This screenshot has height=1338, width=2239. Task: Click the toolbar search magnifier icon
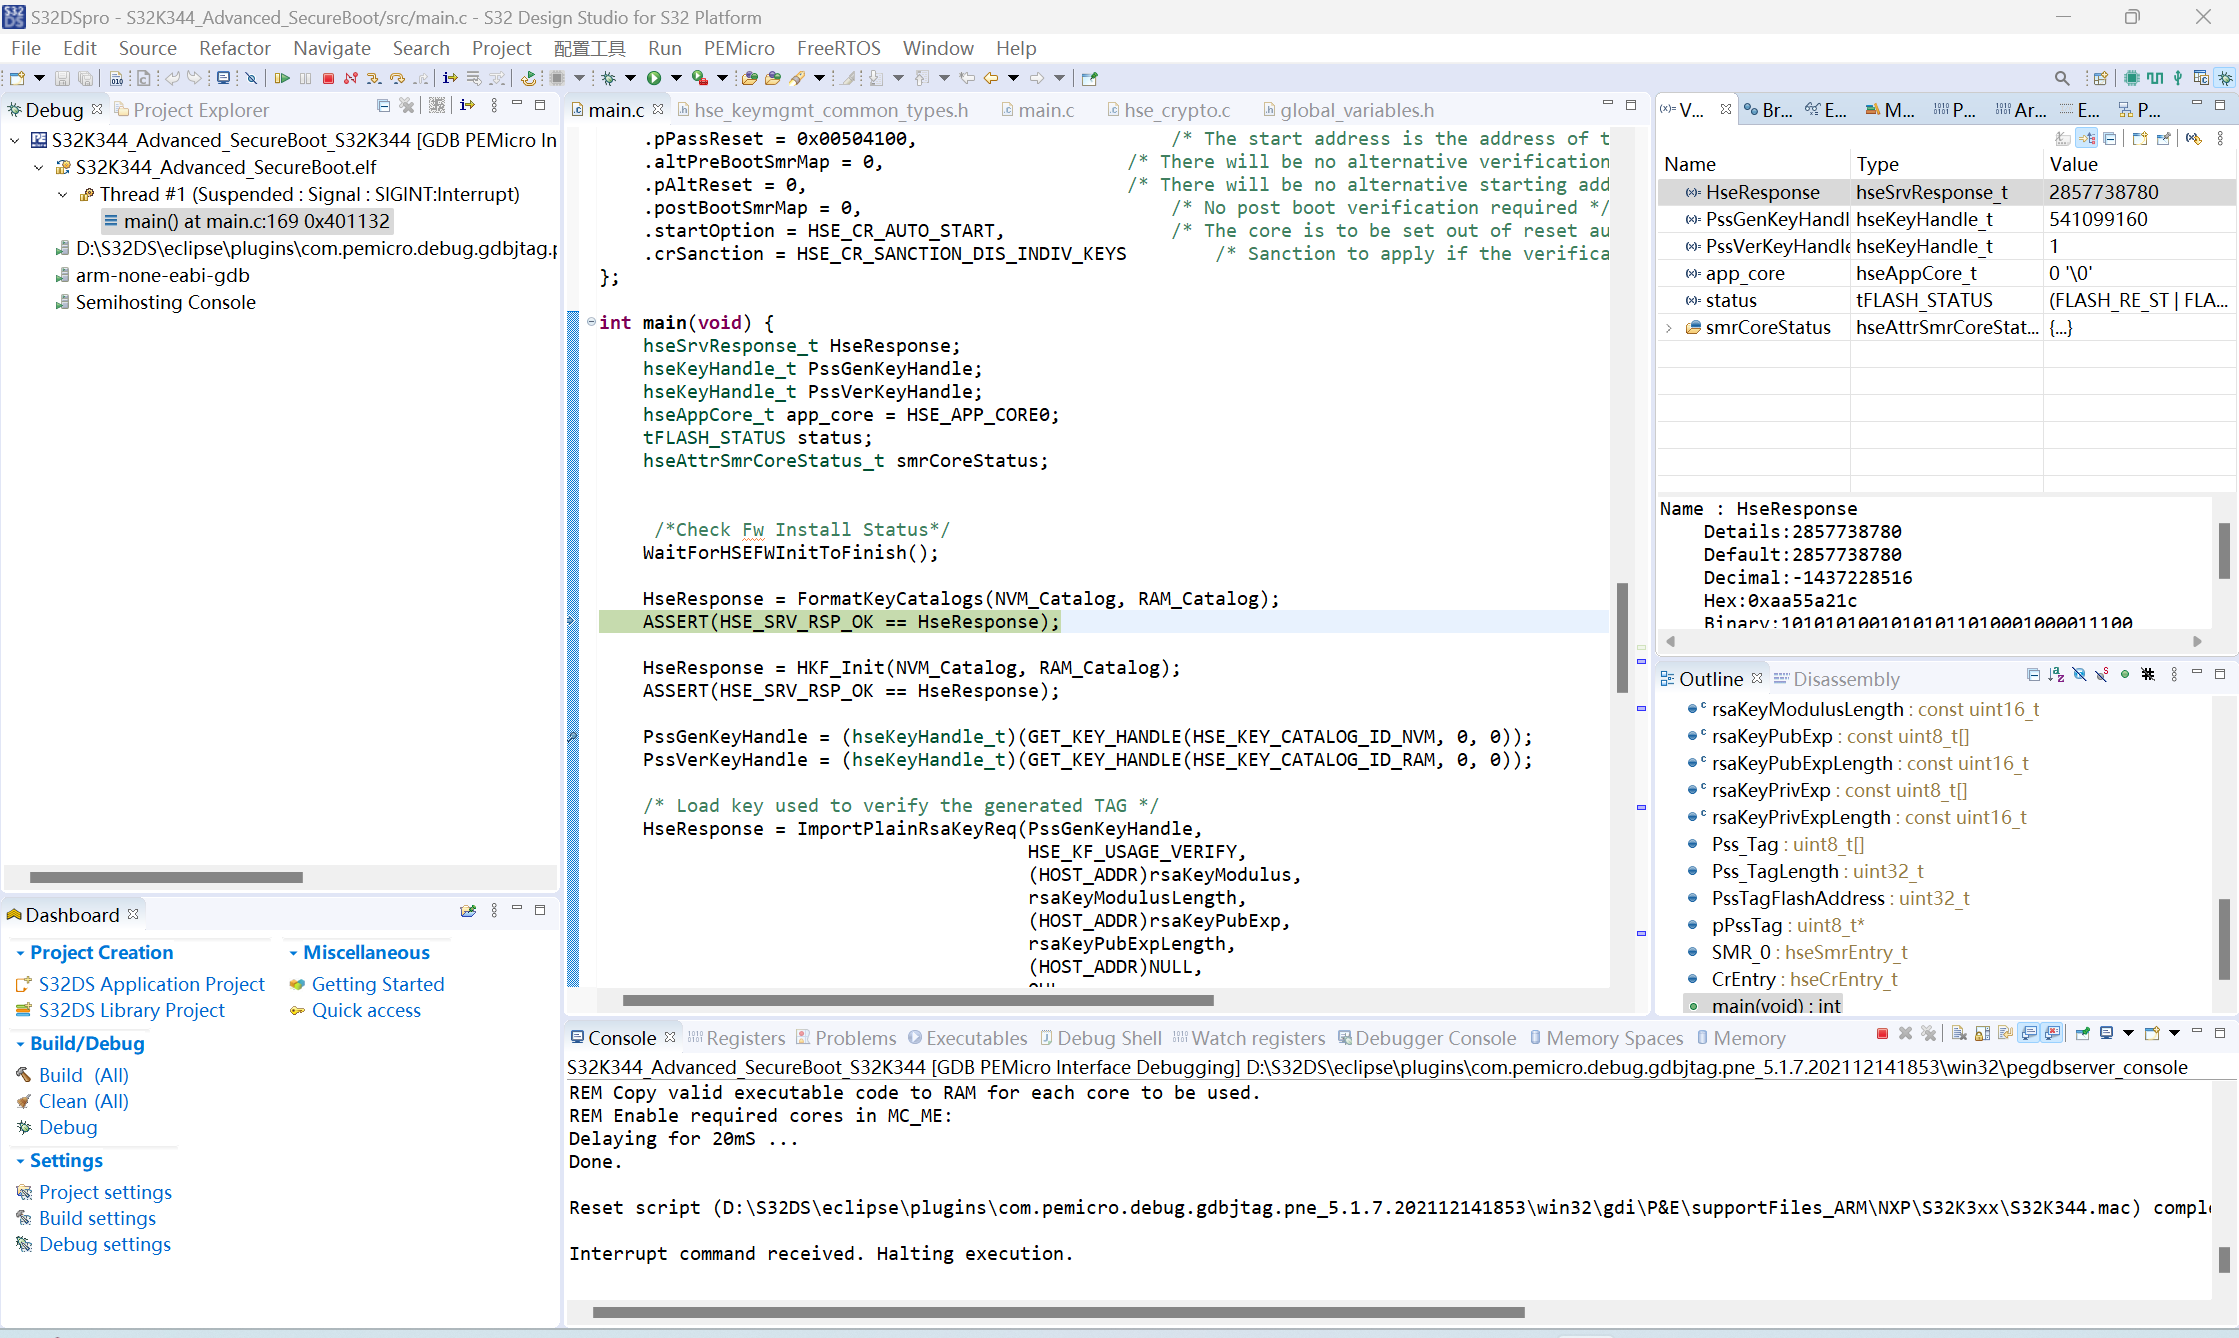tap(2062, 78)
